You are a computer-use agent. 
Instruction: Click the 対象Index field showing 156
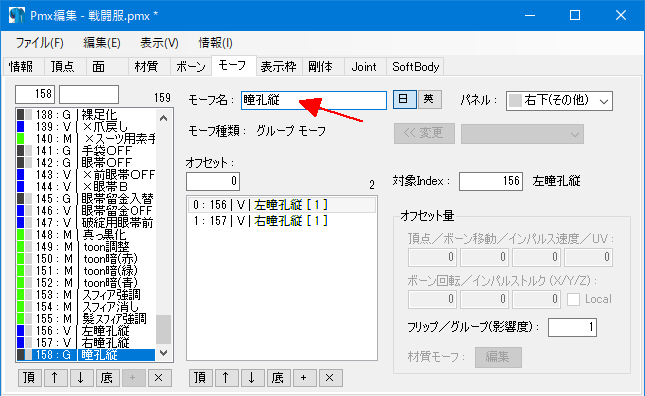tap(491, 181)
